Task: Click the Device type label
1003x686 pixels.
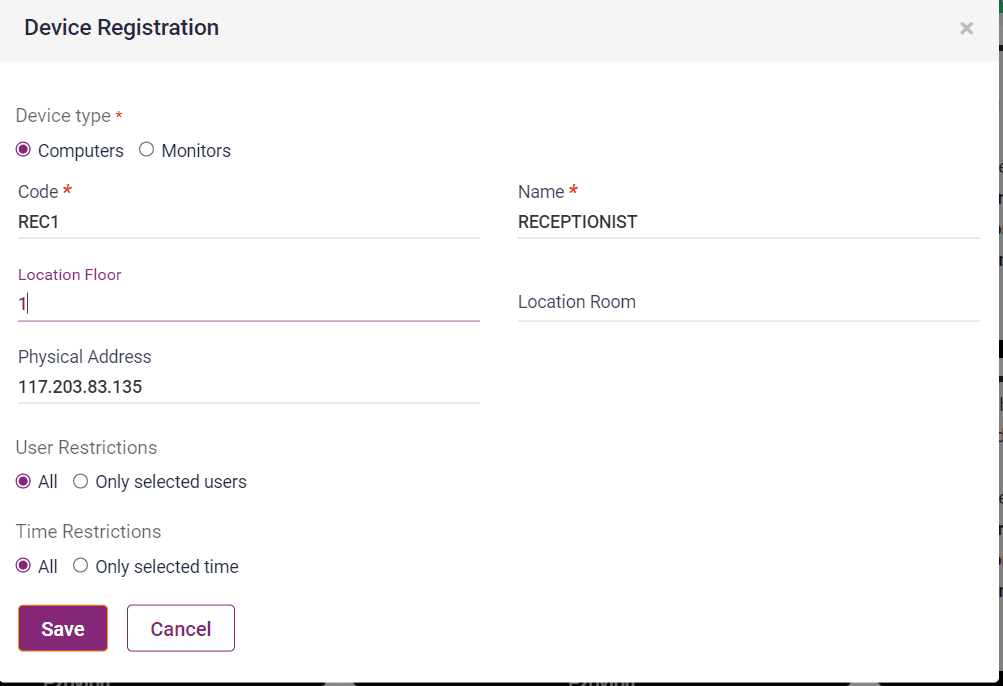Action: click(x=63, y=116)
